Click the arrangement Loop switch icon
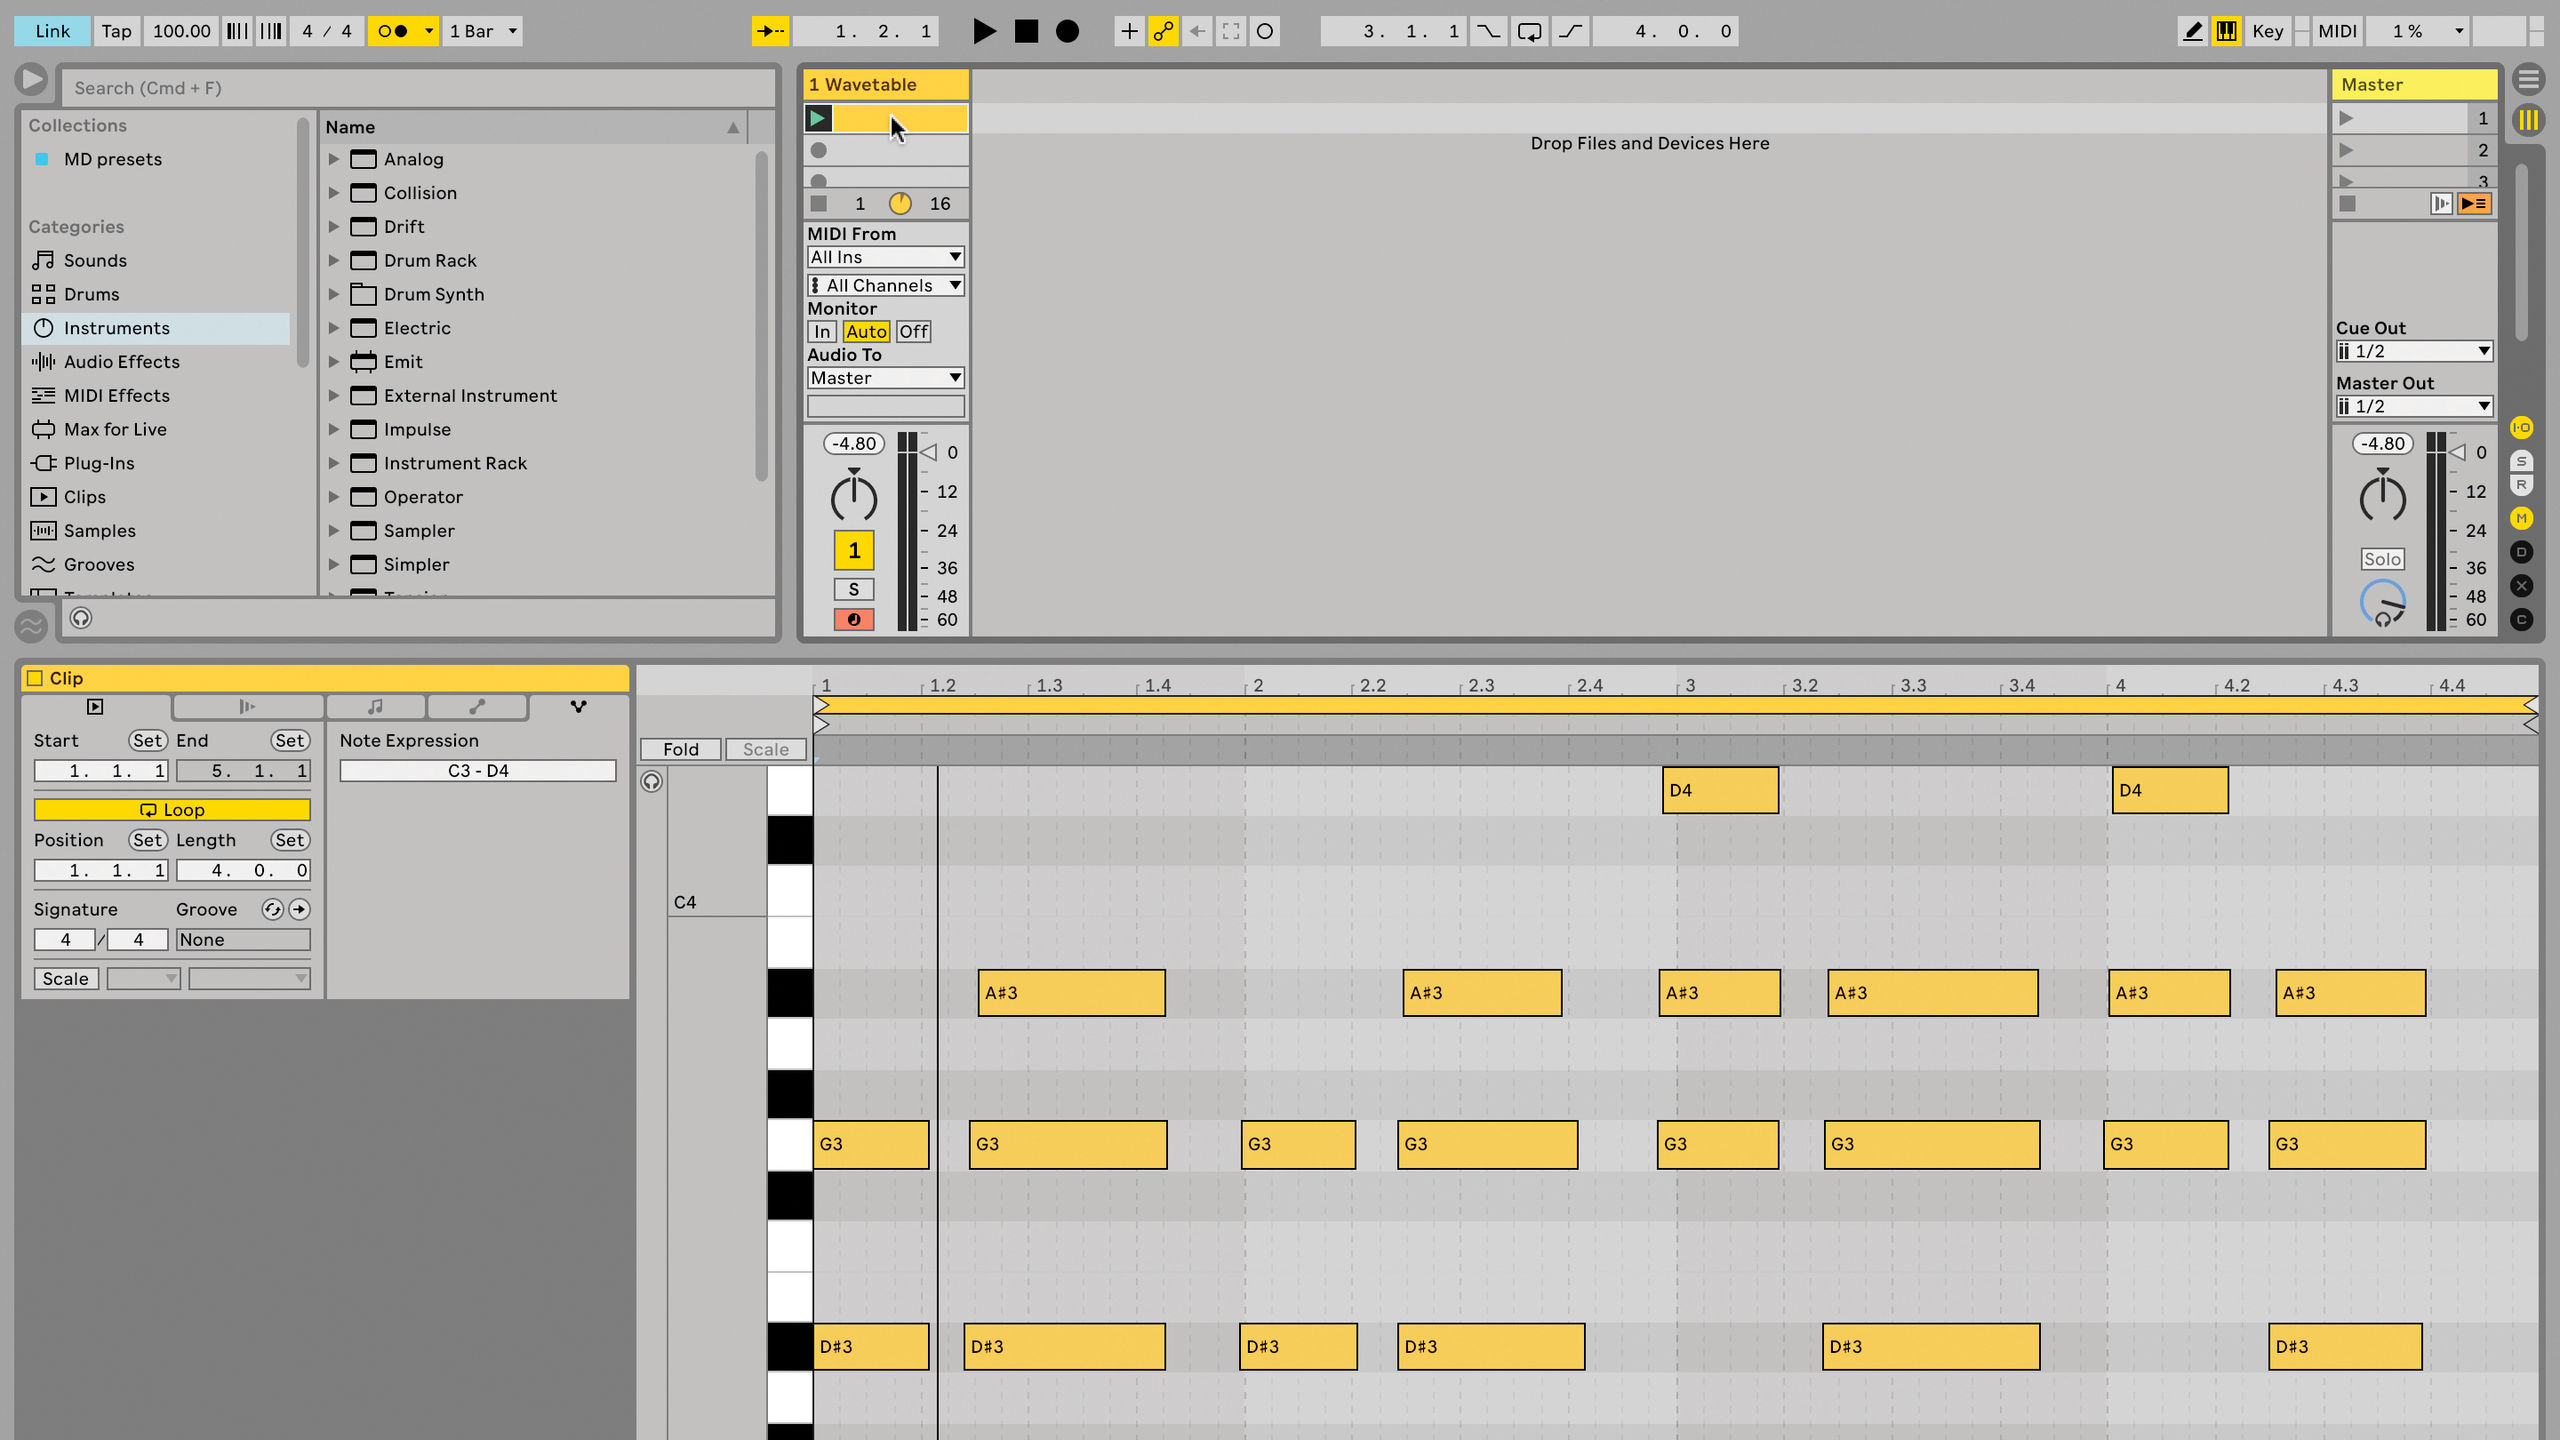Image resolution: width=2560 pixels, height=1440 pixels. point(1529,31)
